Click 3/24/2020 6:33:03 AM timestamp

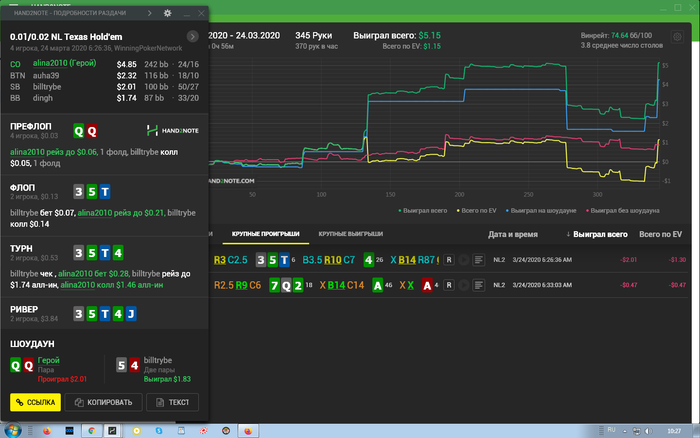coord(542,285)
